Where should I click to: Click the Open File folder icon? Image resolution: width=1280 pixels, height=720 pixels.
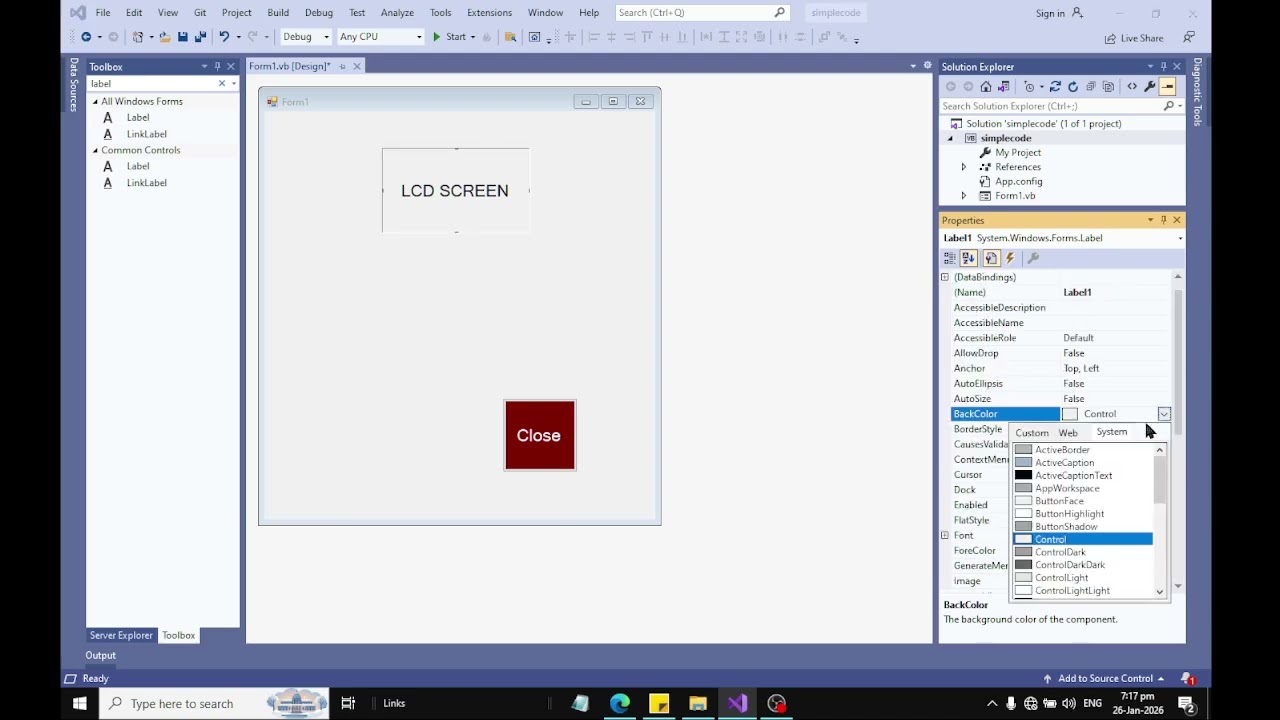coord(164,37)
